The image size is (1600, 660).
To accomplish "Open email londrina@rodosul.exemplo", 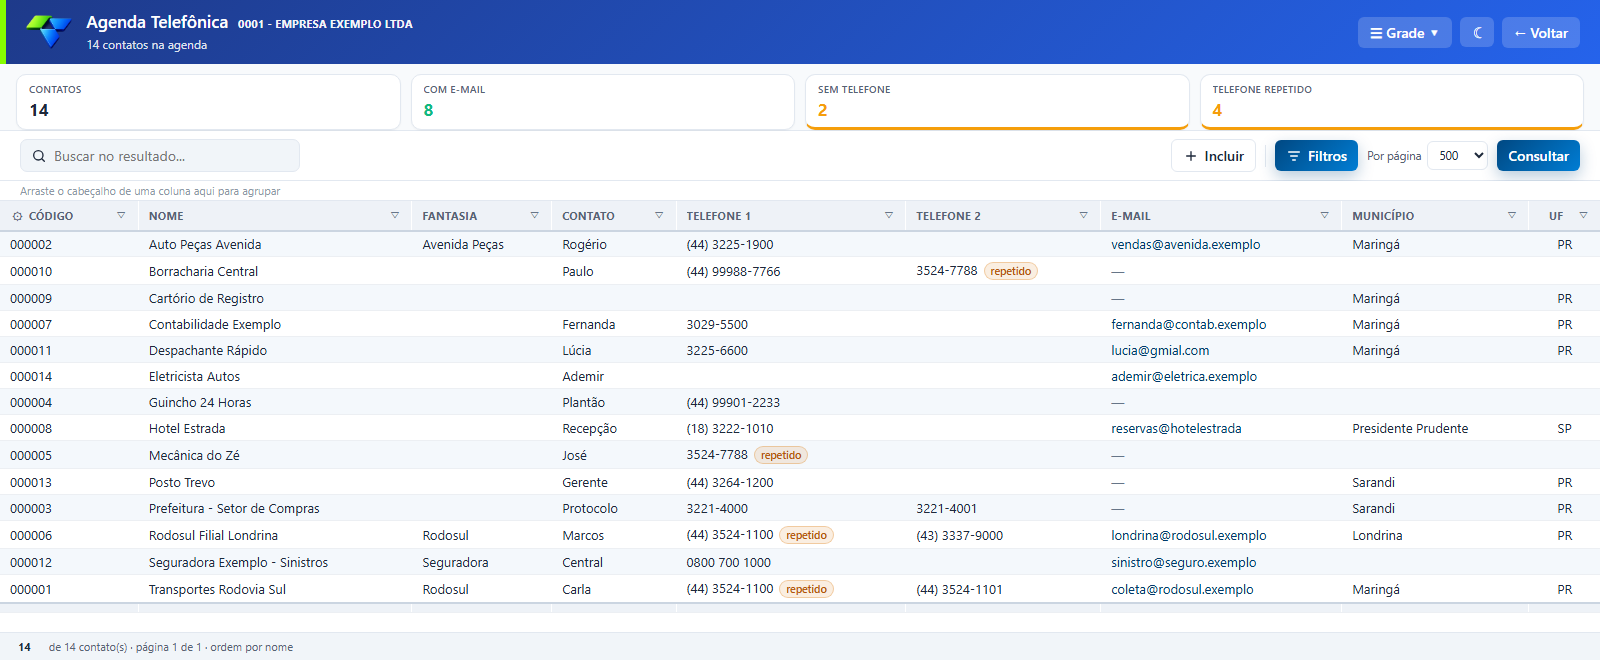I will pos(1188,535).
